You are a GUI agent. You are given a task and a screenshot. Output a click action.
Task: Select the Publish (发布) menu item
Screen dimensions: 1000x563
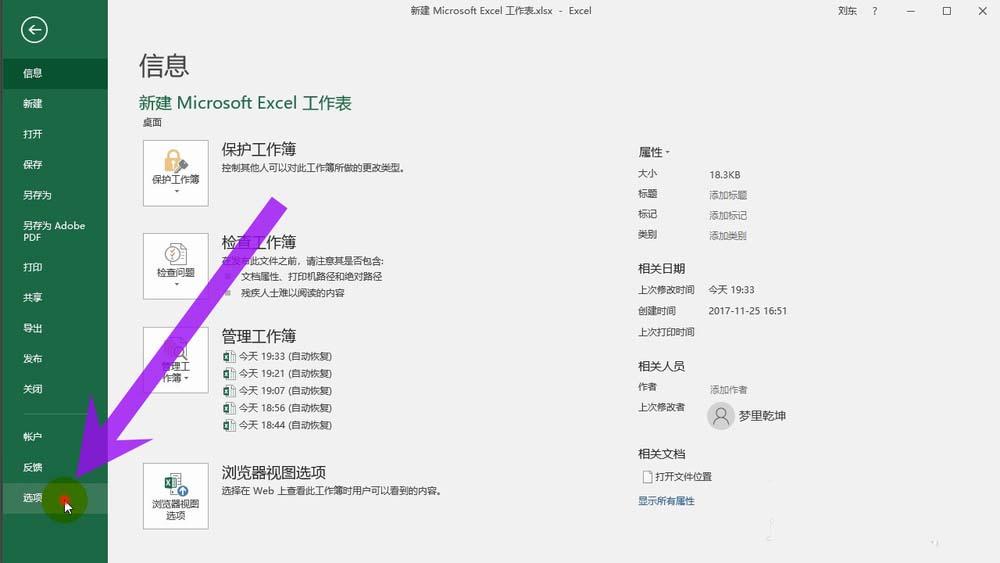54,358
